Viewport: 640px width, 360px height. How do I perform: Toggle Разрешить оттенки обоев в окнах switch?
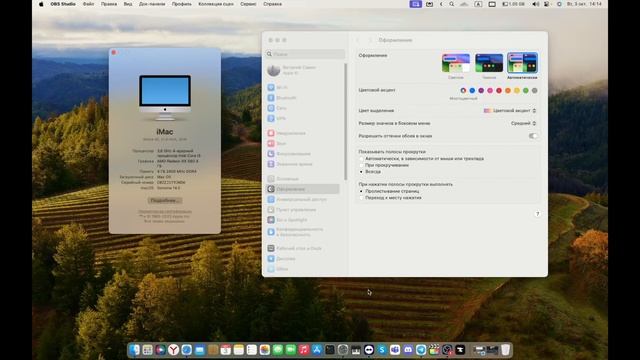533,136
